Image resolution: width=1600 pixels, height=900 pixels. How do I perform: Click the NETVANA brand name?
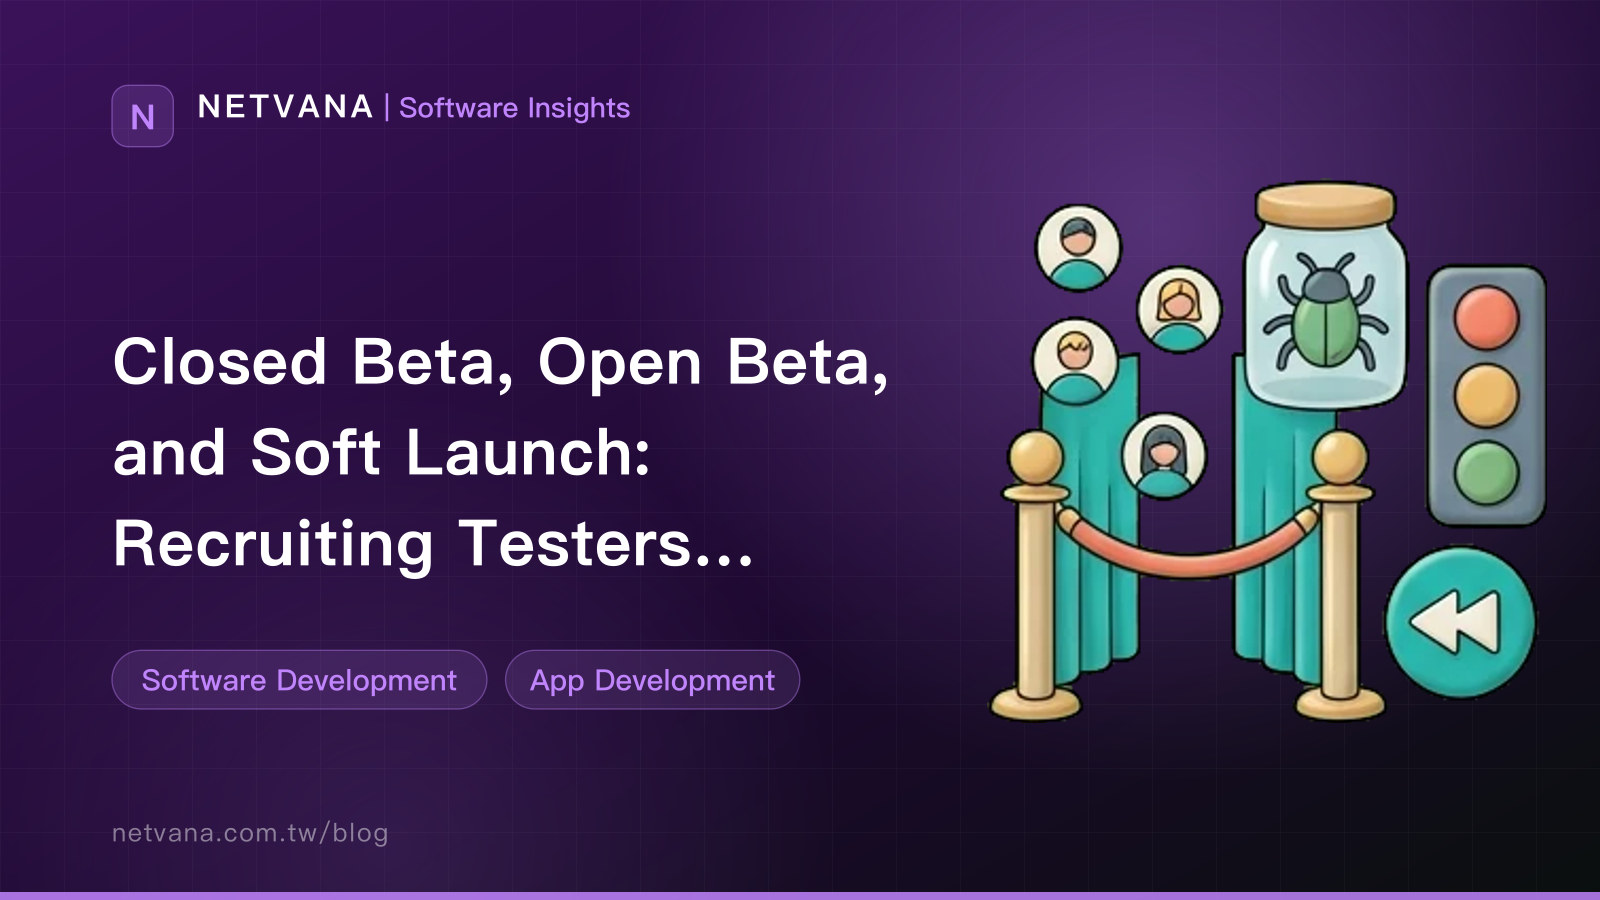coord(285,107)
